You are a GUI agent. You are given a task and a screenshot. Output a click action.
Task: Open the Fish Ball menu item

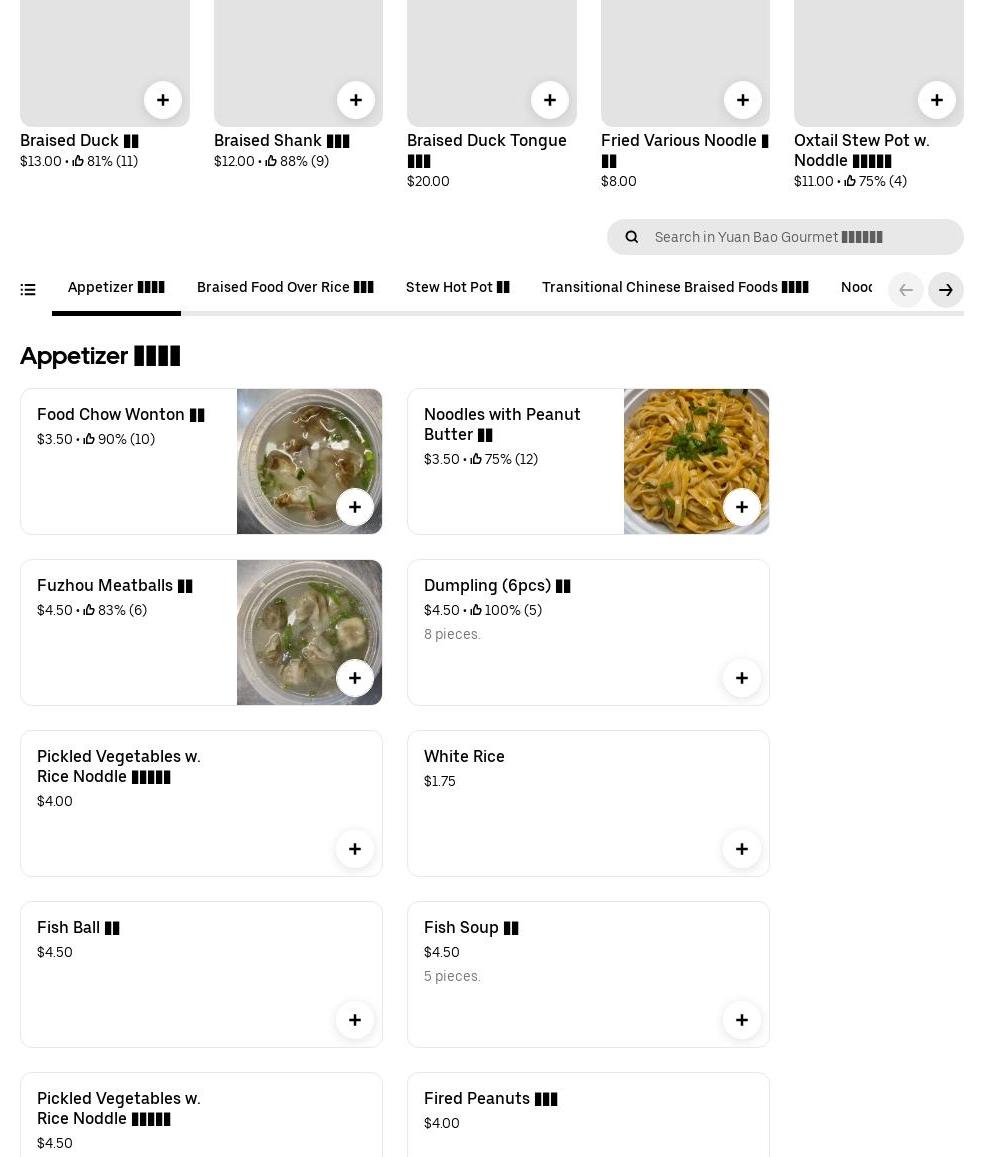pos(78,928)
